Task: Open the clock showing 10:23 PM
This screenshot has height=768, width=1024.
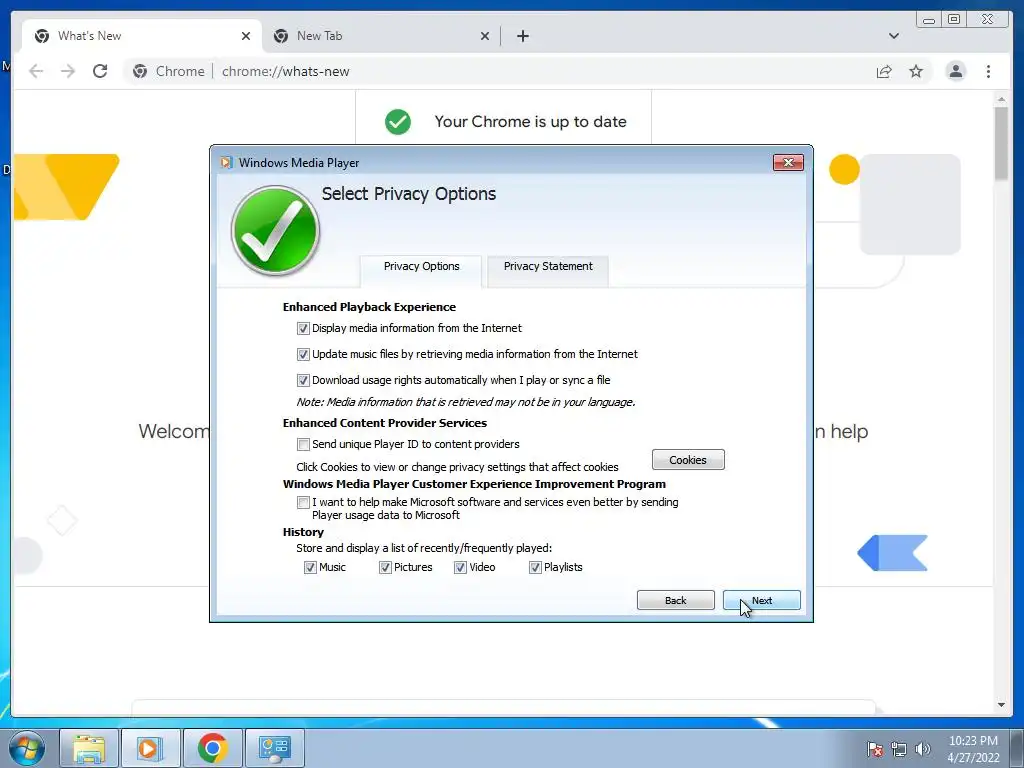Action: tap(973, 749)
